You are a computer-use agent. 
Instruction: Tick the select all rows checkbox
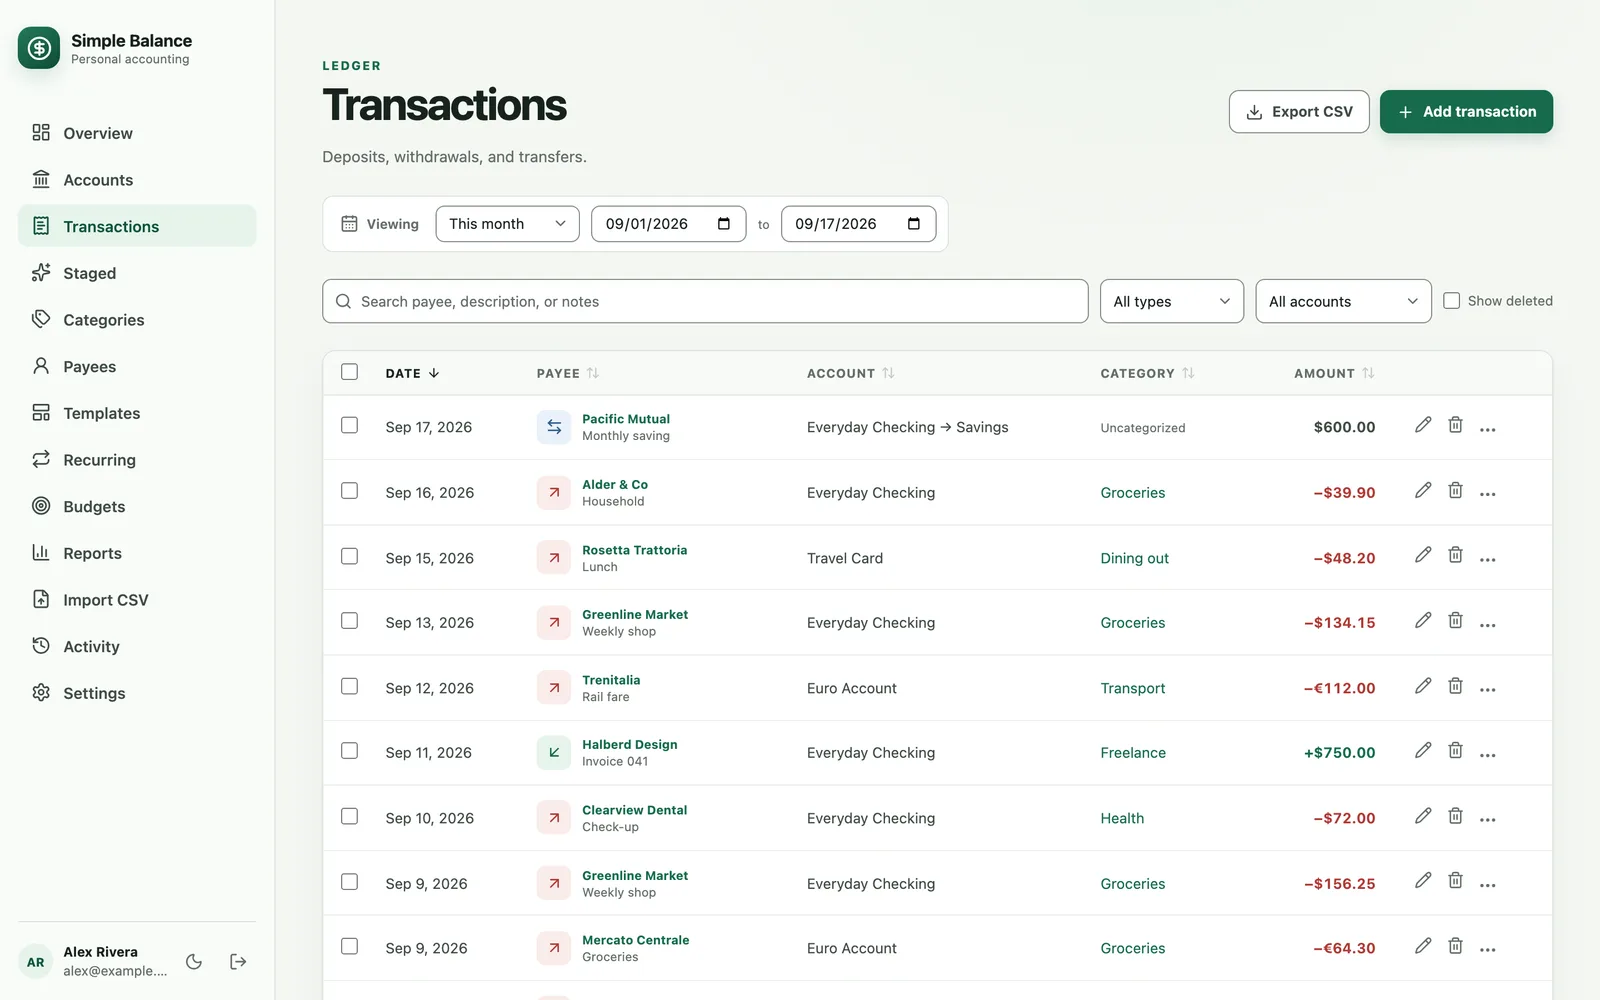click(x=349, y=372)
